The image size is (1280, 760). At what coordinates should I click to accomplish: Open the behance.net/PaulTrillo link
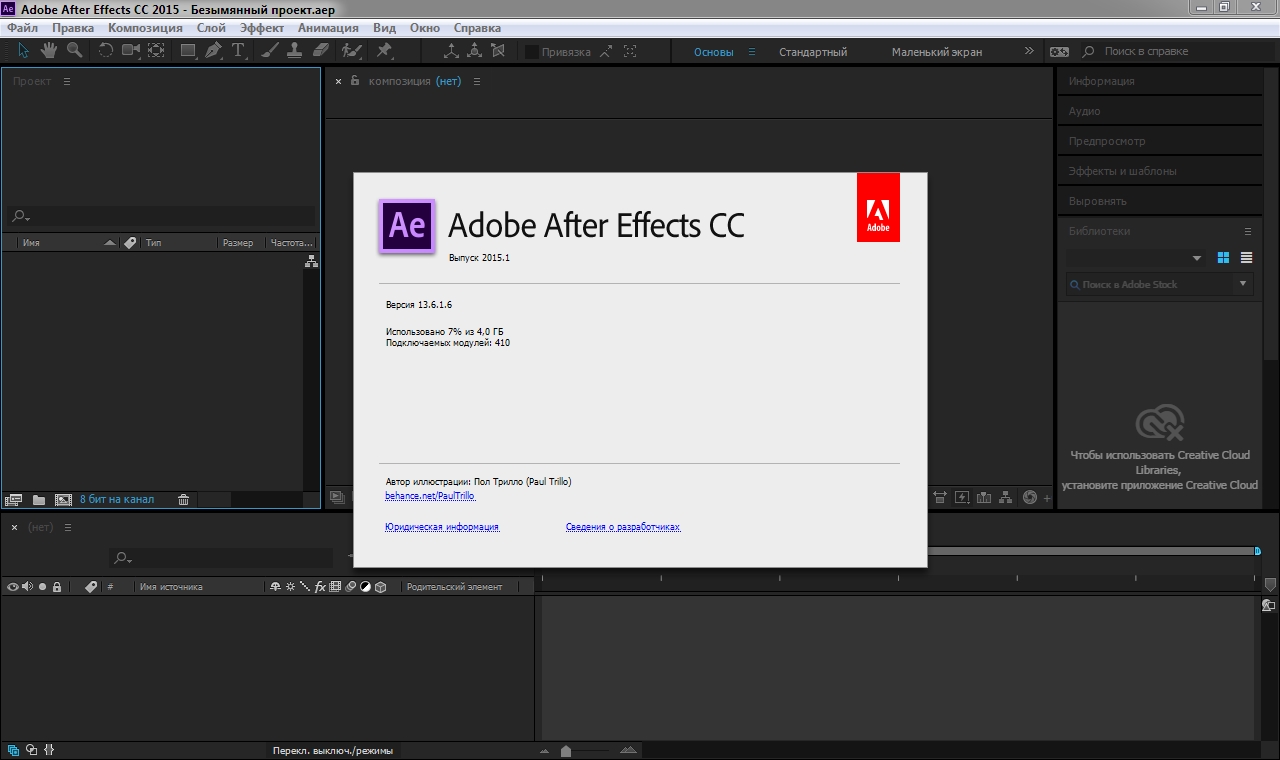click(430, 496)
